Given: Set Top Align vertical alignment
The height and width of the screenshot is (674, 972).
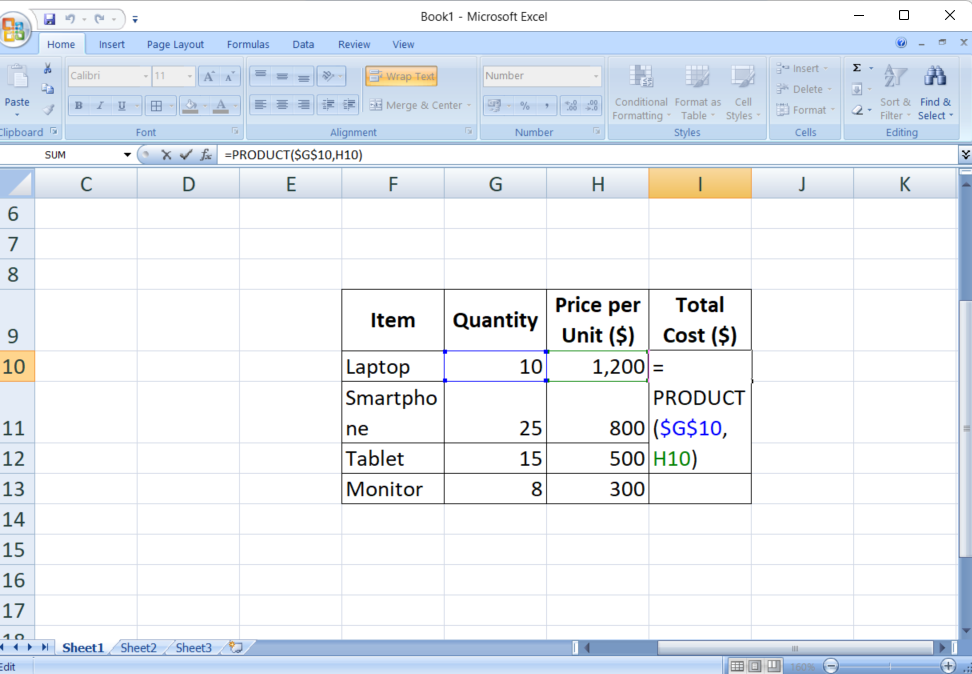Looking at the screenshot, I should [260, 76].
